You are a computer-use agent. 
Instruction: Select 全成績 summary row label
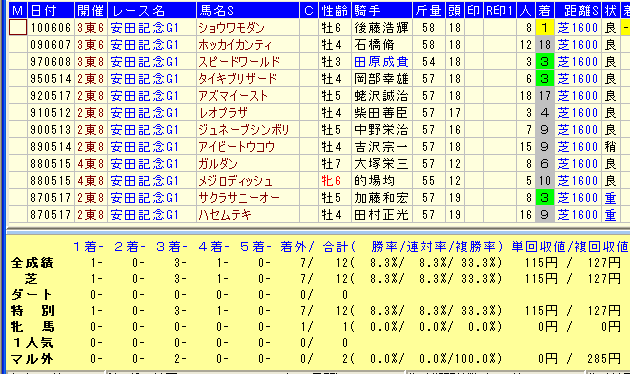(32, 263)
